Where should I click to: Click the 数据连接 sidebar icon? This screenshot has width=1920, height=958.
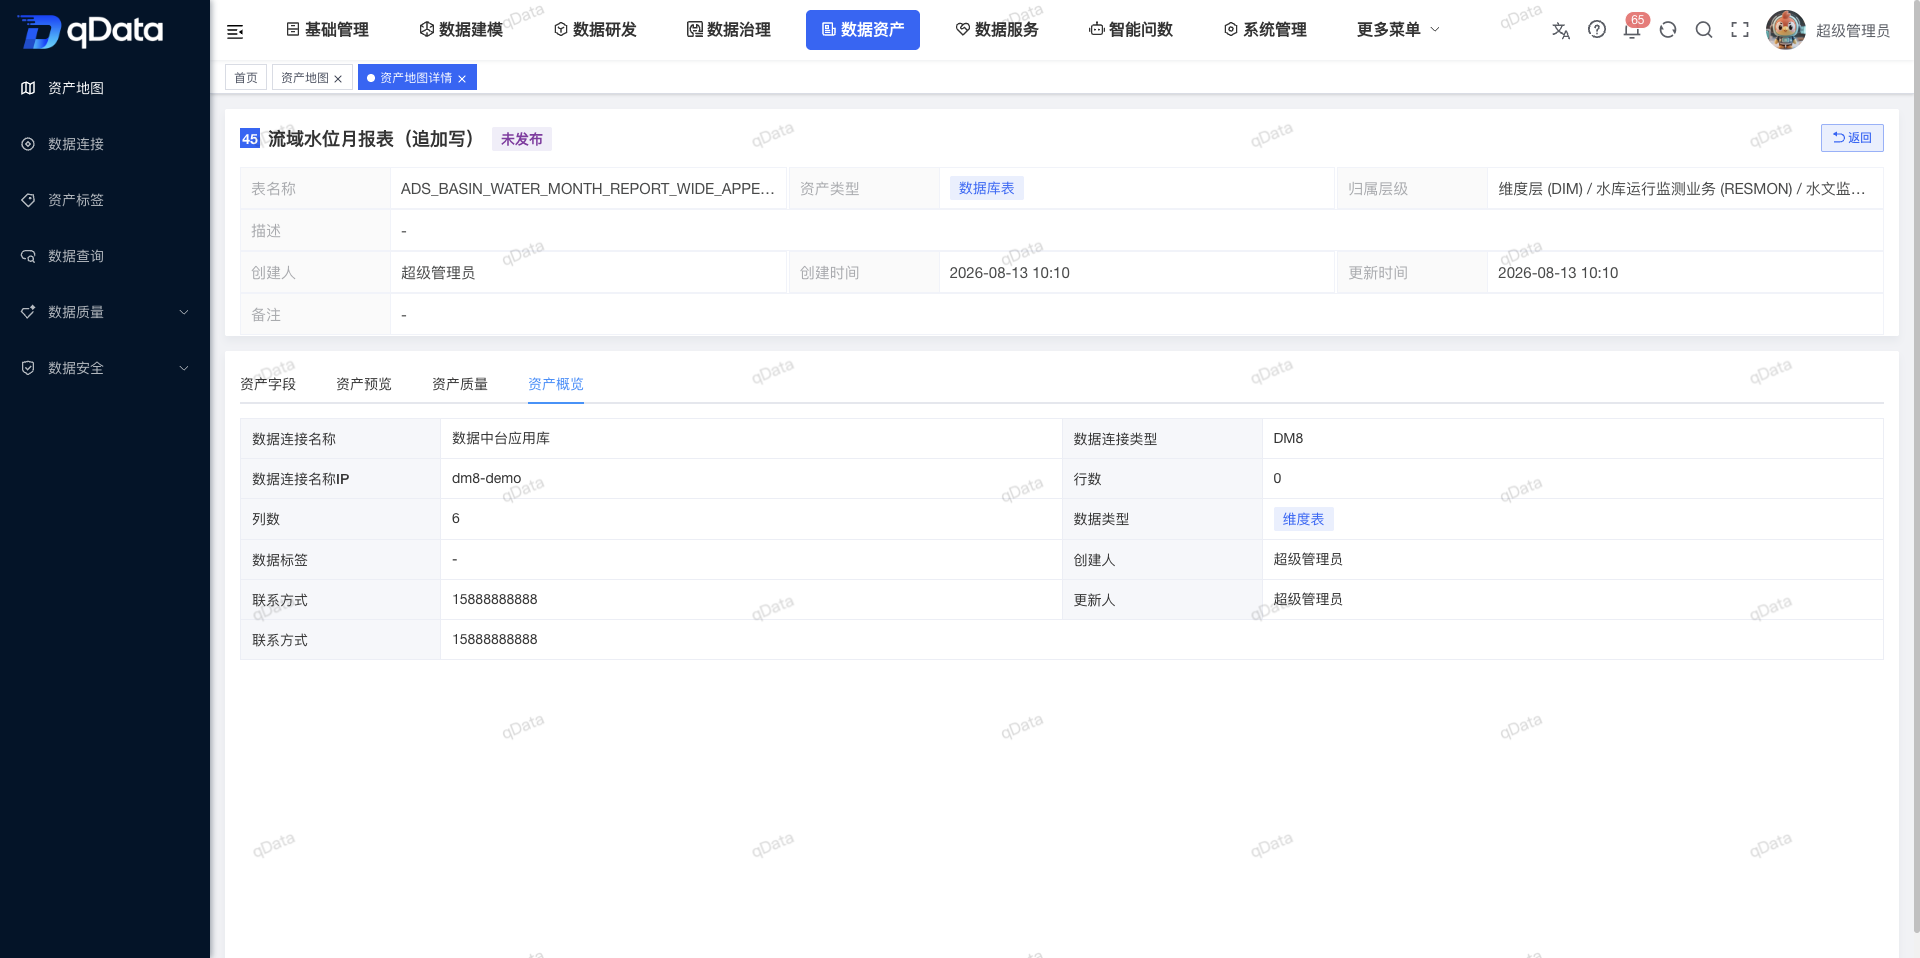coord(28,144)
